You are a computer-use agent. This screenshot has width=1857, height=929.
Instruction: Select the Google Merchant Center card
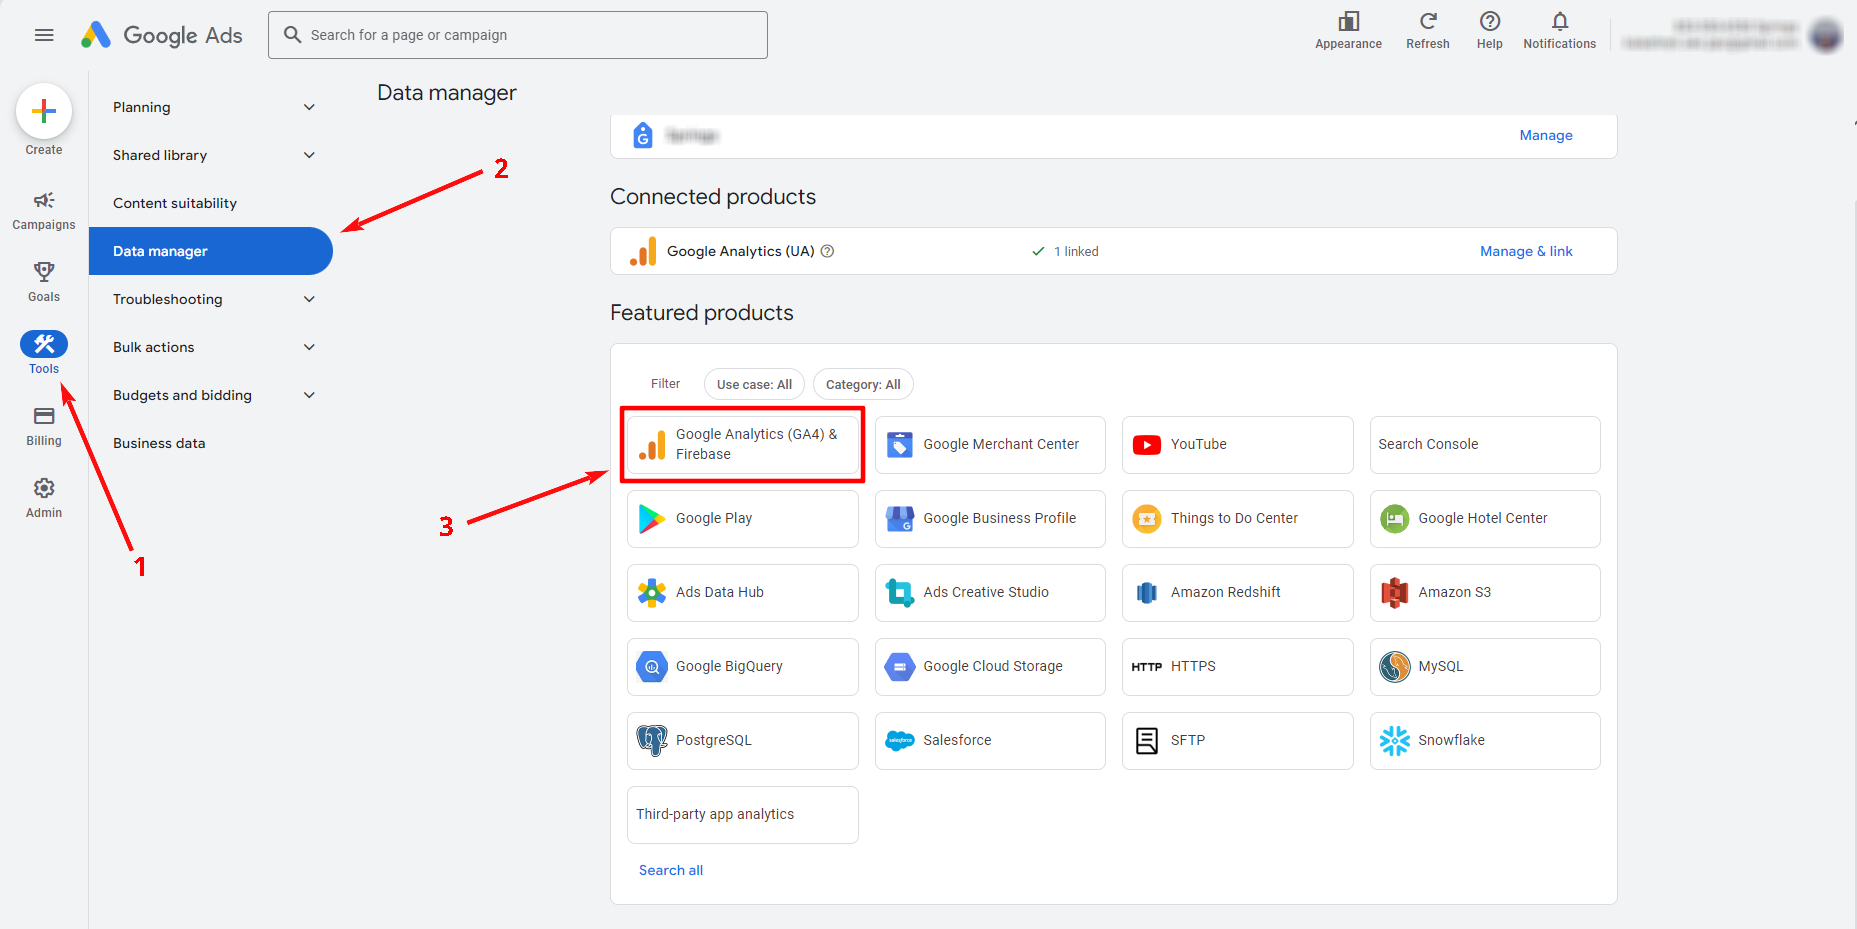[x=990, y=445]
